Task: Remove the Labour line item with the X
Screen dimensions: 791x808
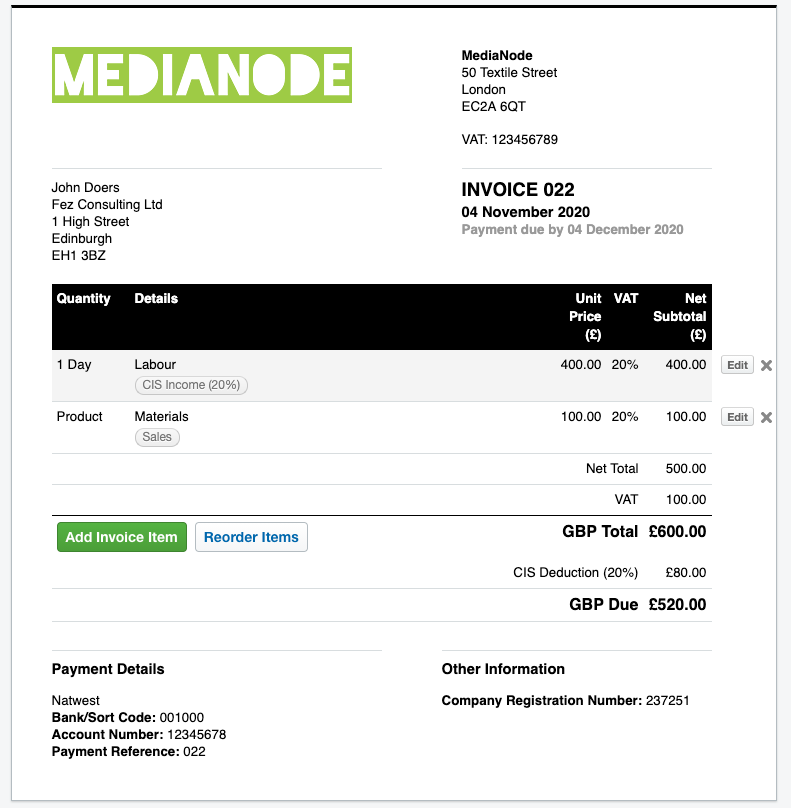Action: click(x=766, y=365)
